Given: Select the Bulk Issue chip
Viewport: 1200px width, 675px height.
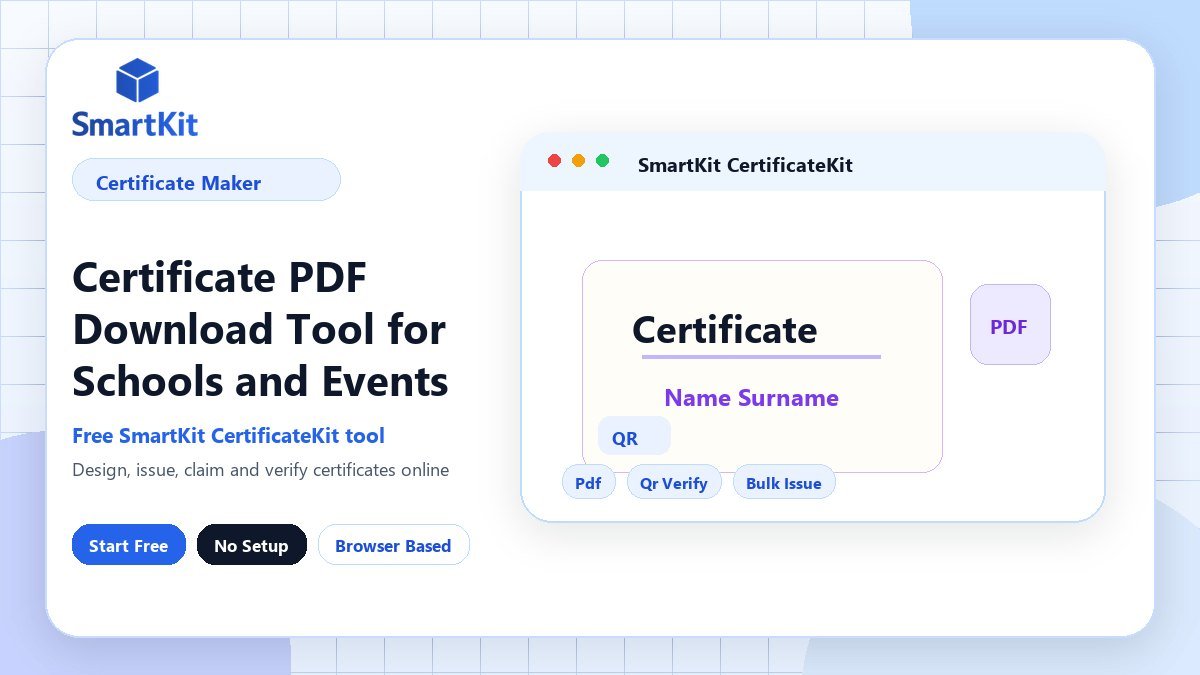Looking at the screenshot, I should click(784, 482).
